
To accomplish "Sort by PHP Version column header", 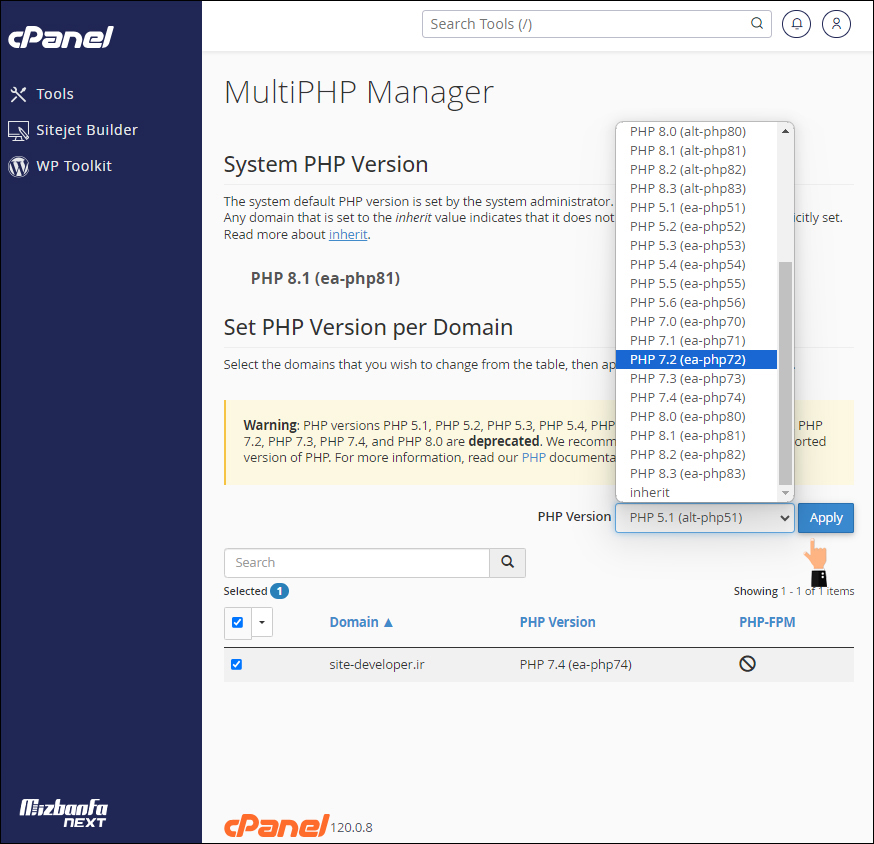I will 557,622.
